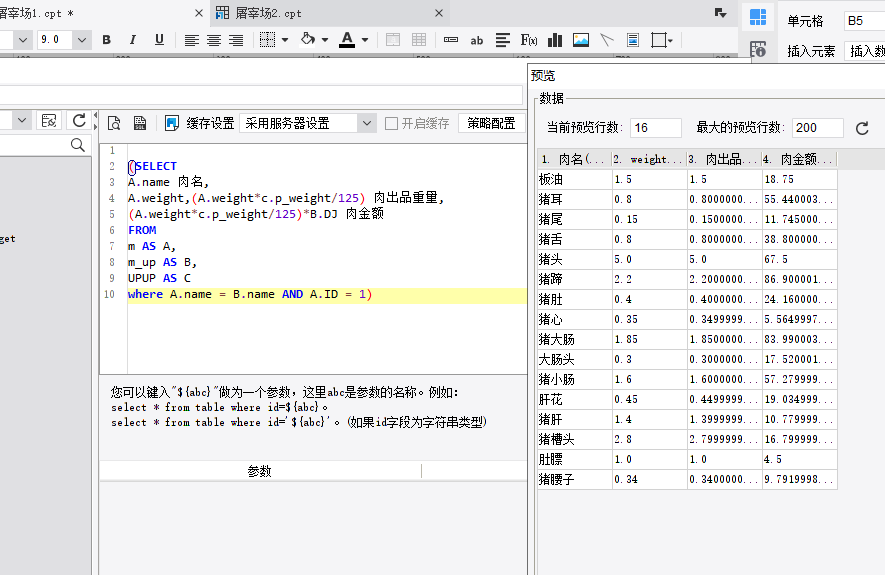The width and height of the screenshot is (885, 575).
Task: Insert formula F(x) icon
Action: (529, 40)
